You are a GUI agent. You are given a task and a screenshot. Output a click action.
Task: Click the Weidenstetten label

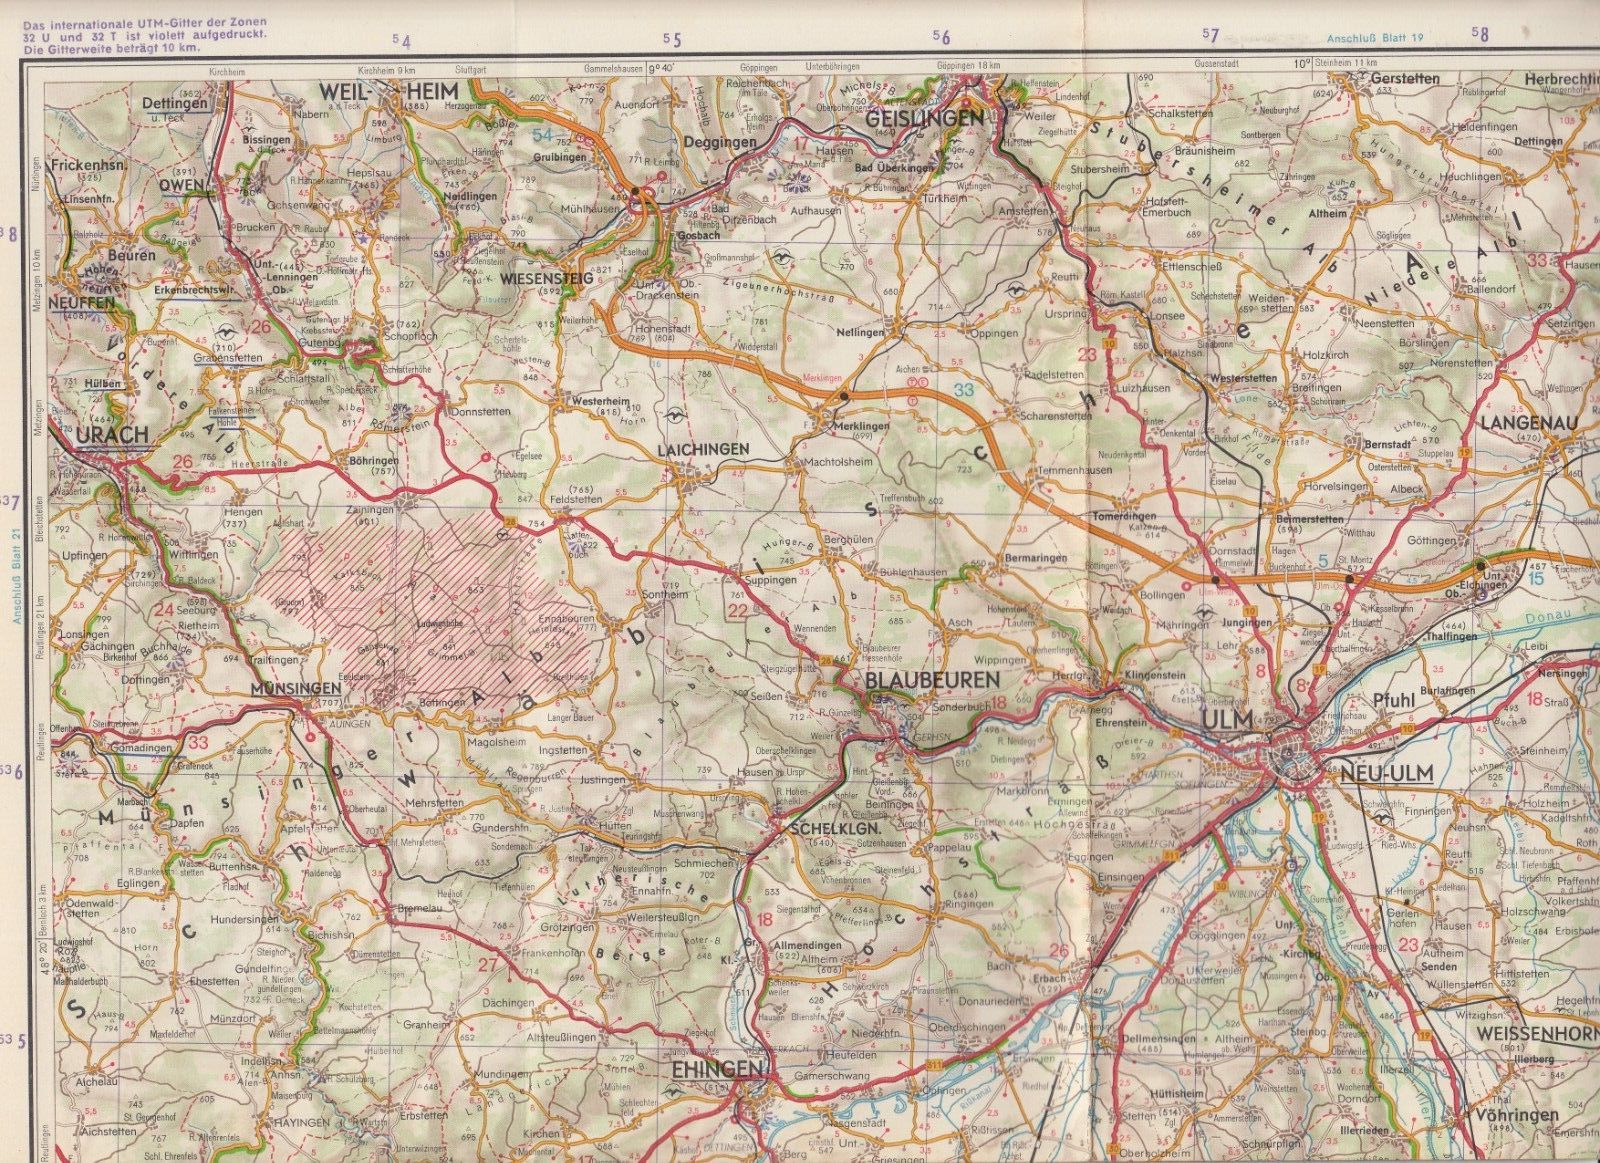tap(1271, 304)
